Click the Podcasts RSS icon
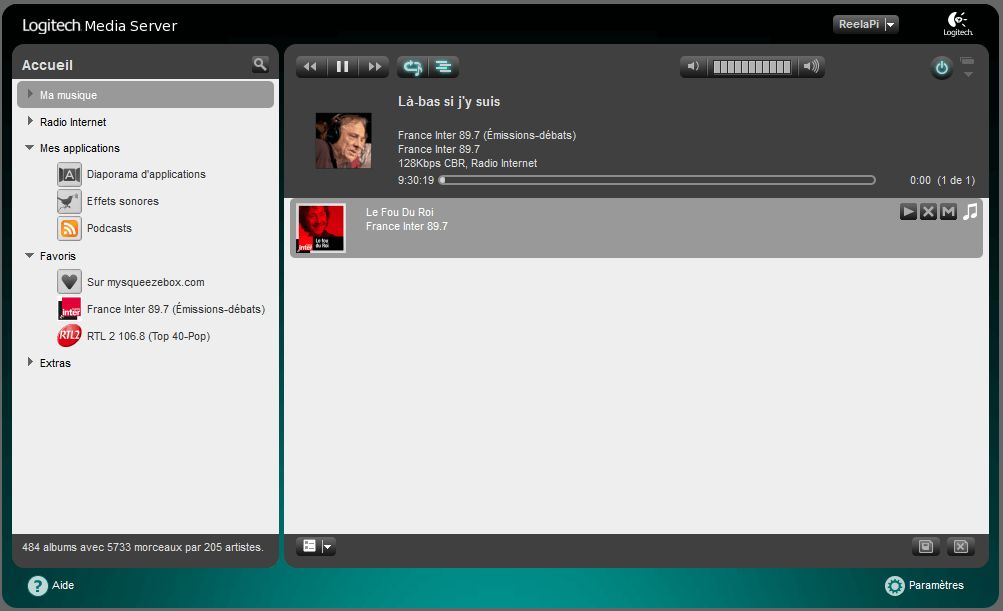Image resolution: width=1003 pixels, height=611 pixels. (x=69, y=228)
